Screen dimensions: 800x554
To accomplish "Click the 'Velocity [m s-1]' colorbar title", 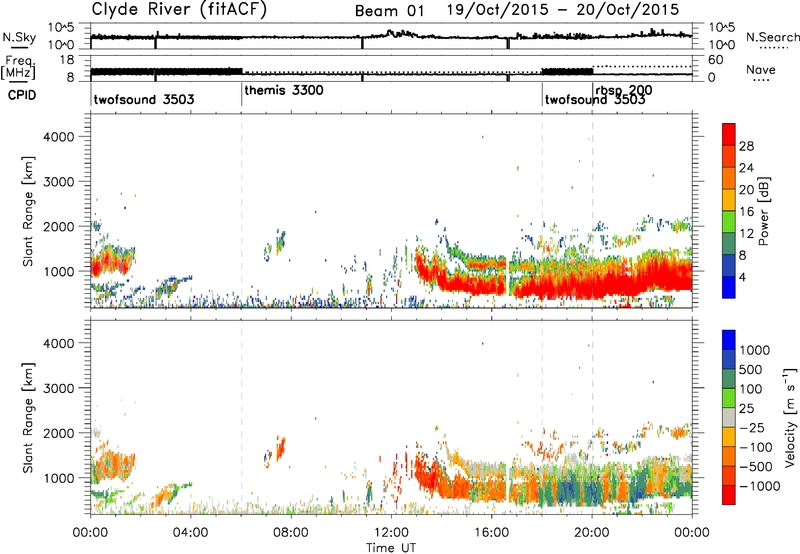I will pyautogui.click(x=790, y=417).
